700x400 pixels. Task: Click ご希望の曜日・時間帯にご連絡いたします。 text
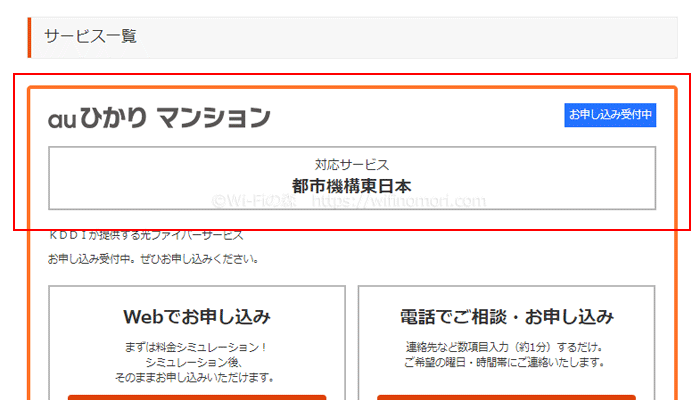tap(505, 362)
